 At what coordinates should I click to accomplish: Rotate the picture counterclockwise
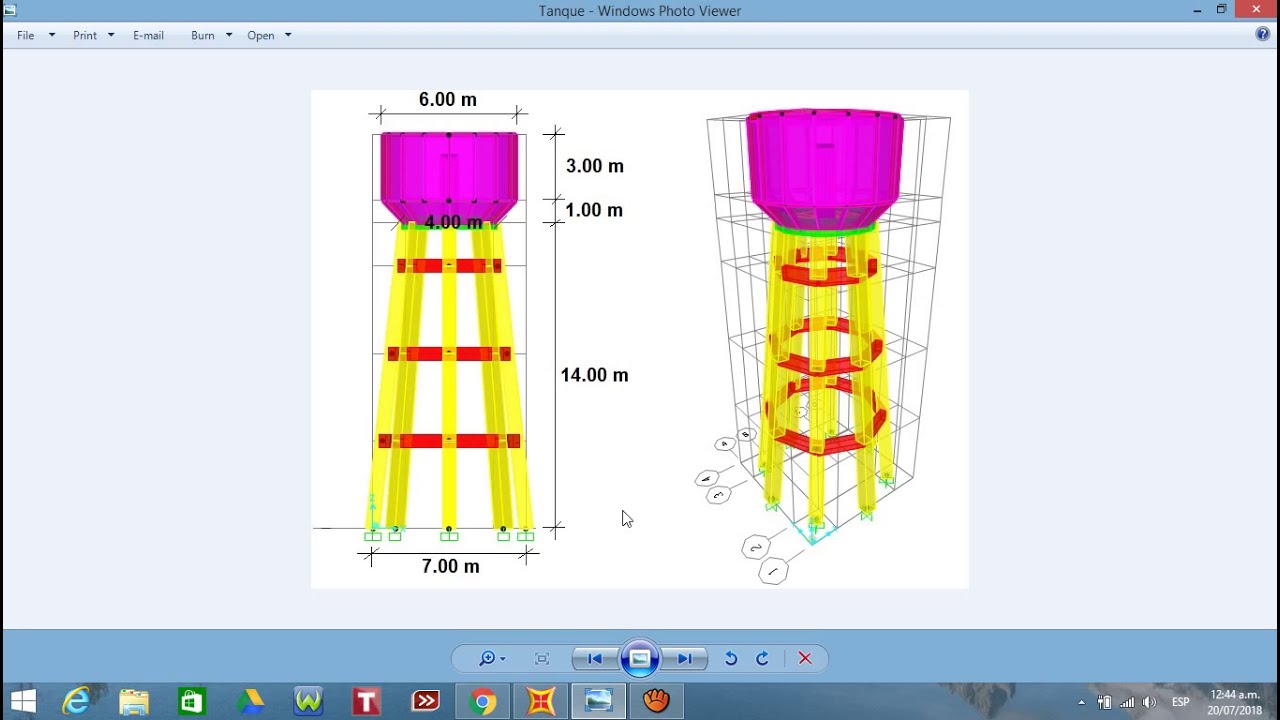coord(731,658)
